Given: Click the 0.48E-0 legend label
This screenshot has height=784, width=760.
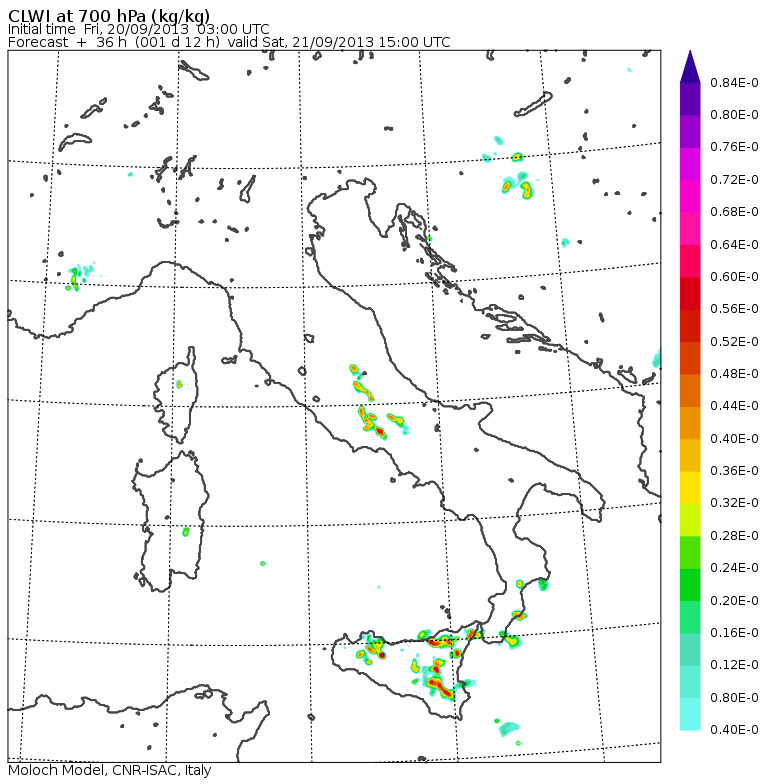Looking at the screenshot, I should [734, 374].
